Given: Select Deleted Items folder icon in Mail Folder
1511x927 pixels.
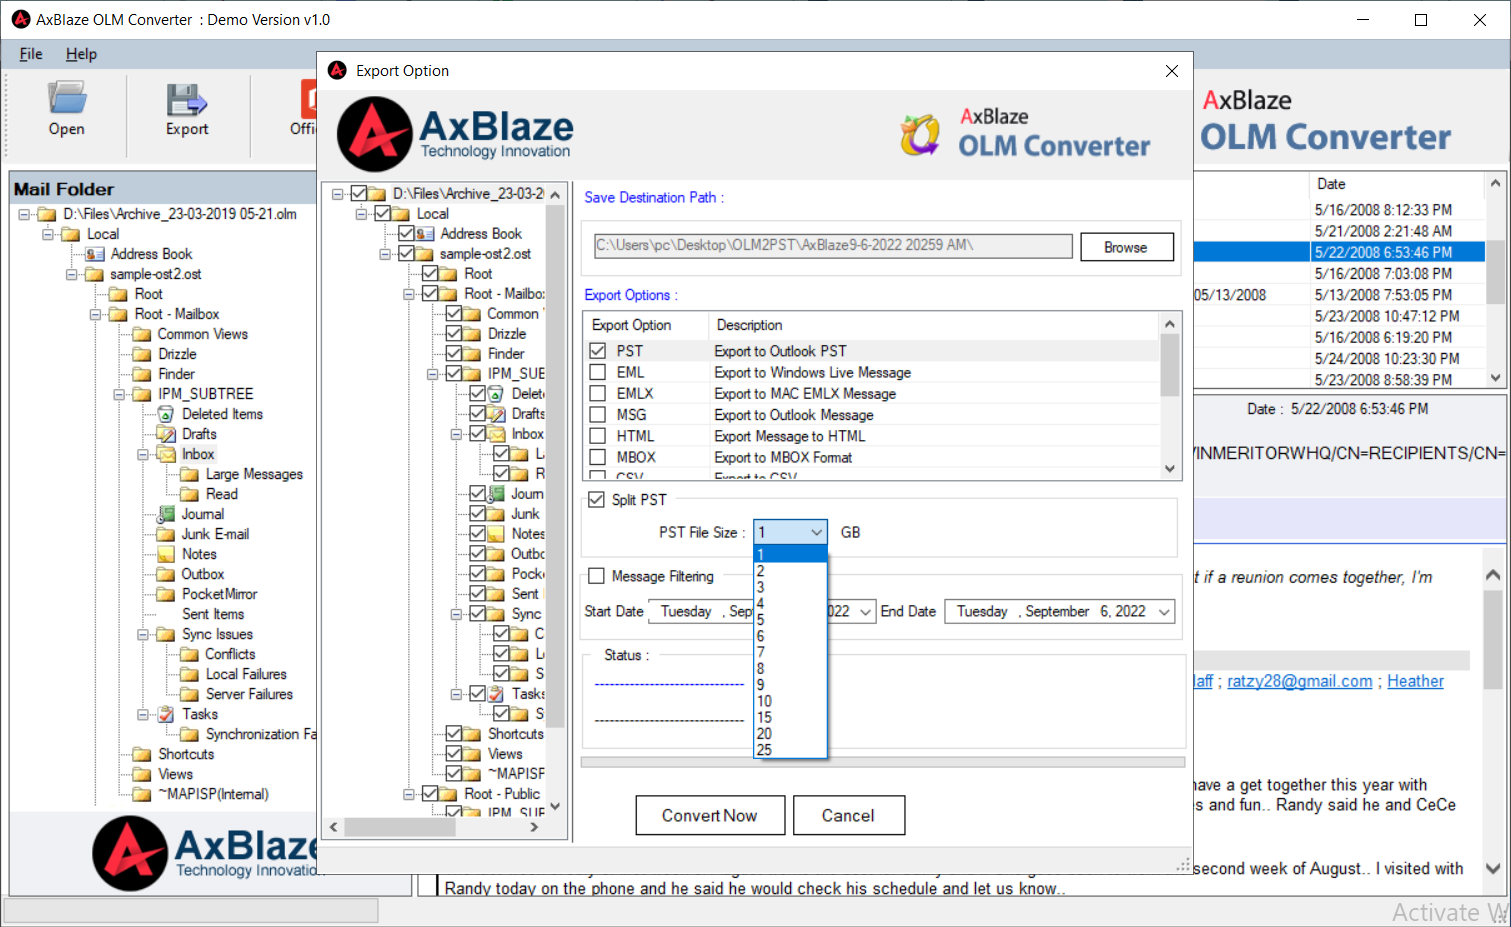Looking at the screenshot, I should (x=166, y=414).
